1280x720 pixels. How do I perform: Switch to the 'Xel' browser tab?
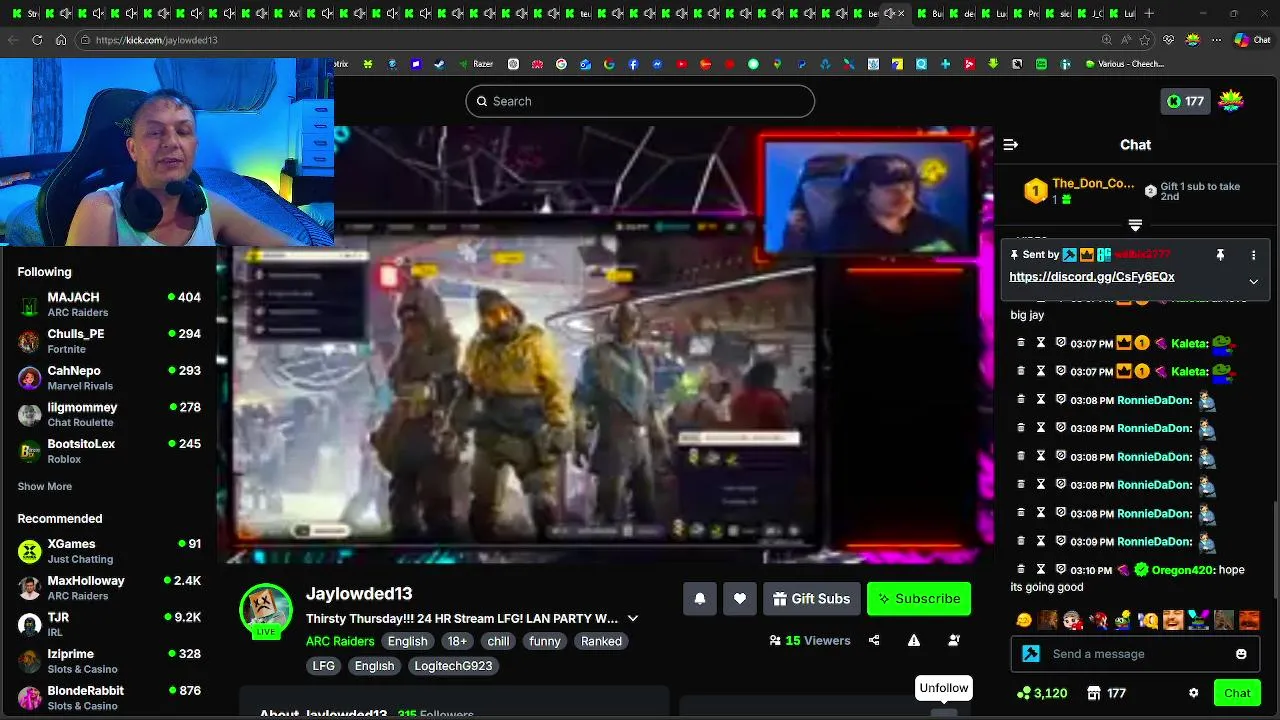[x=289, y=13]
